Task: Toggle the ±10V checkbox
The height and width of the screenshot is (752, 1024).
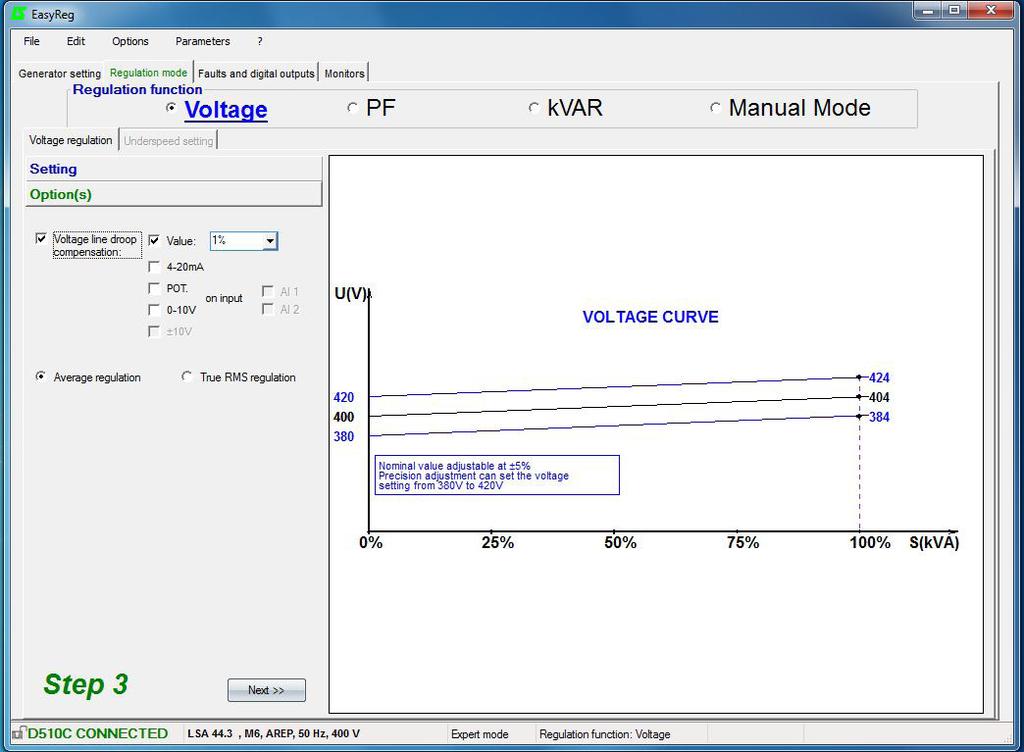Action: point(154,331)
